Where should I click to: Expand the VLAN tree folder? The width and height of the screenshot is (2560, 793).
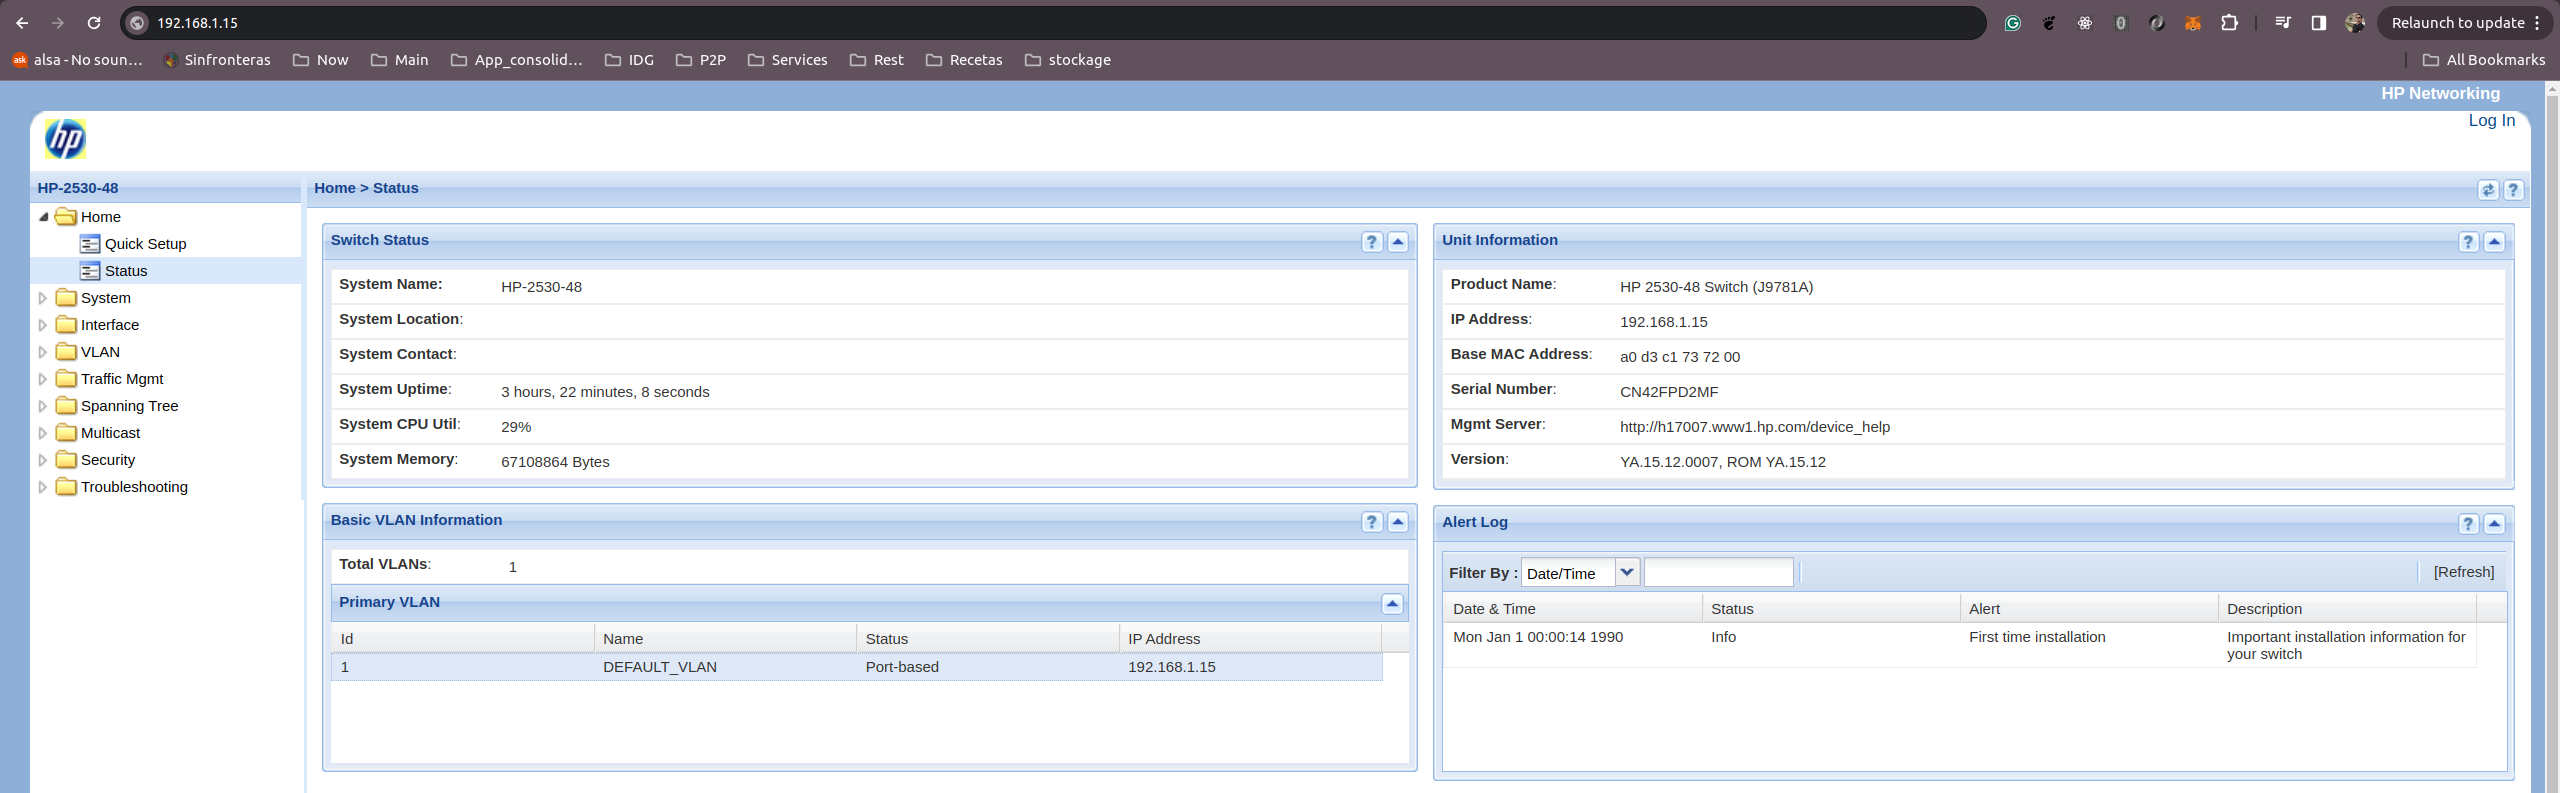click(43, 352)
